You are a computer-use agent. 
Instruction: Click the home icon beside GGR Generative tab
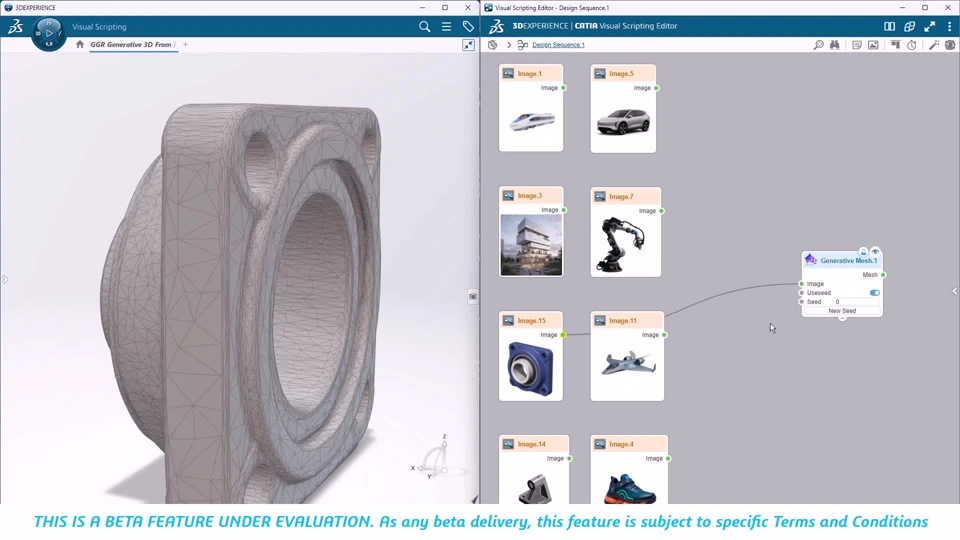(80, 45)
